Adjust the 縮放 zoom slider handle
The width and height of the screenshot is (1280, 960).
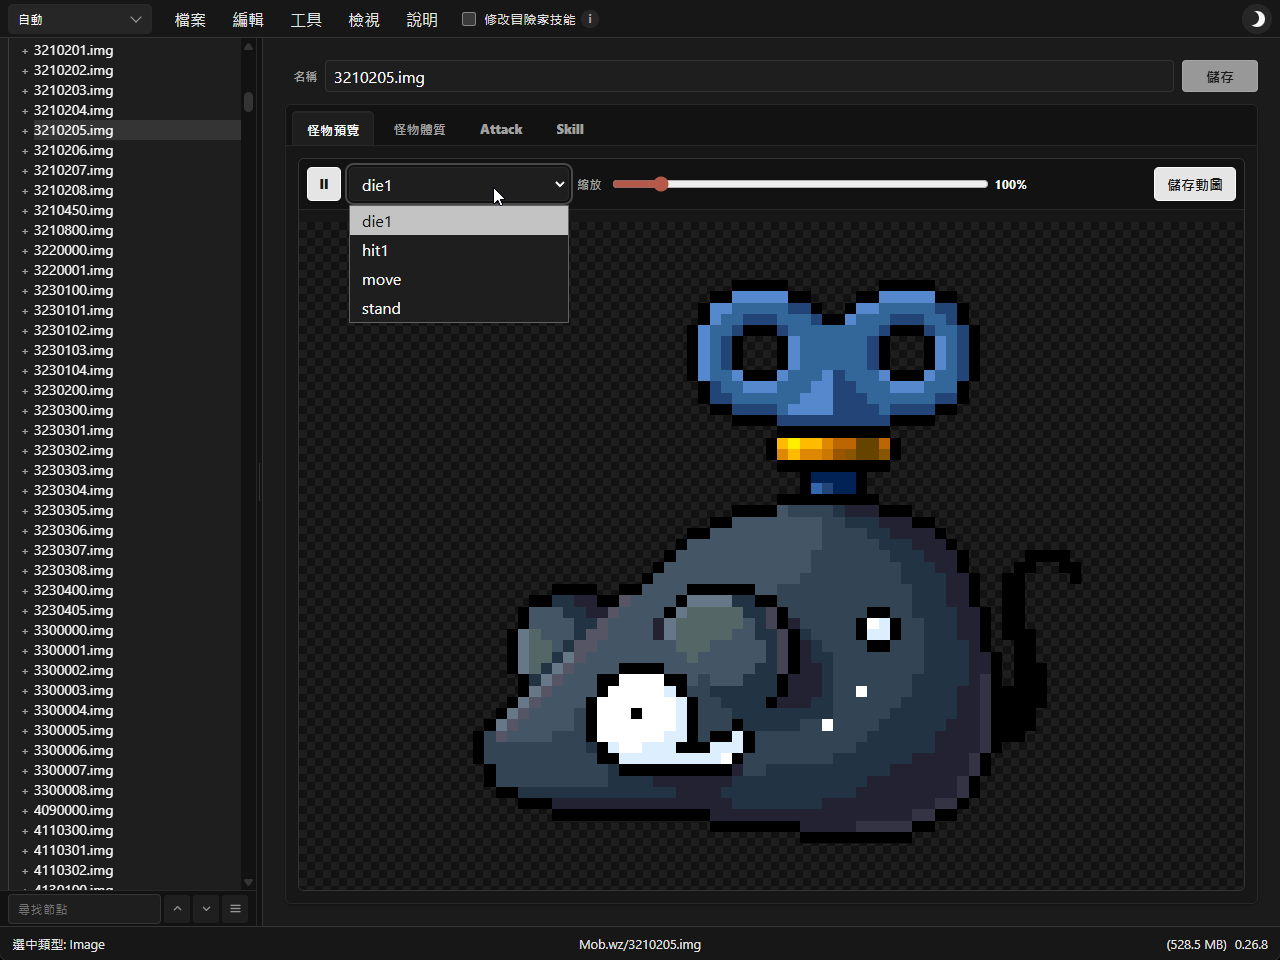661,184
